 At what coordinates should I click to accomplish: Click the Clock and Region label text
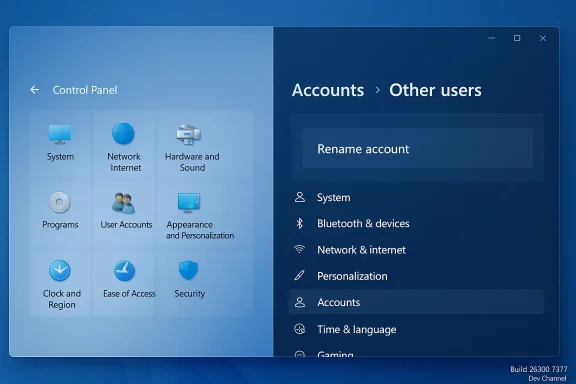(62, 299)
